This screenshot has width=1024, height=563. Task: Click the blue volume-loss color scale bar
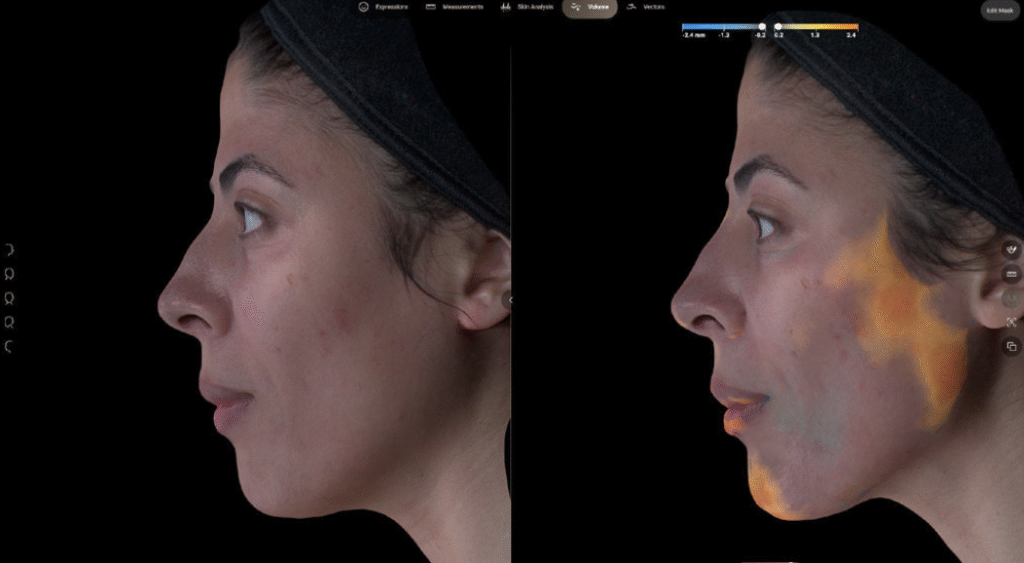pyautogui.click(x=722, y=27)
